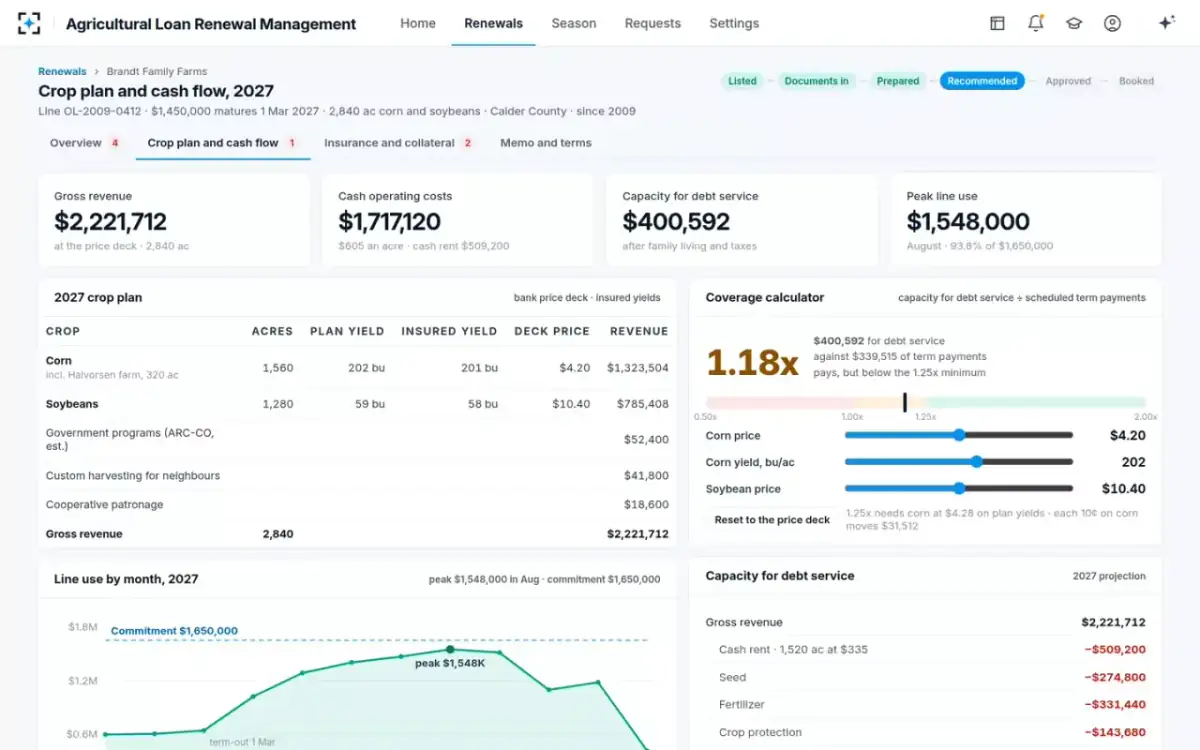The image size is (1200, 750).
Task: Adjust the Corn price slider
Action: click(x=959, y=435)
